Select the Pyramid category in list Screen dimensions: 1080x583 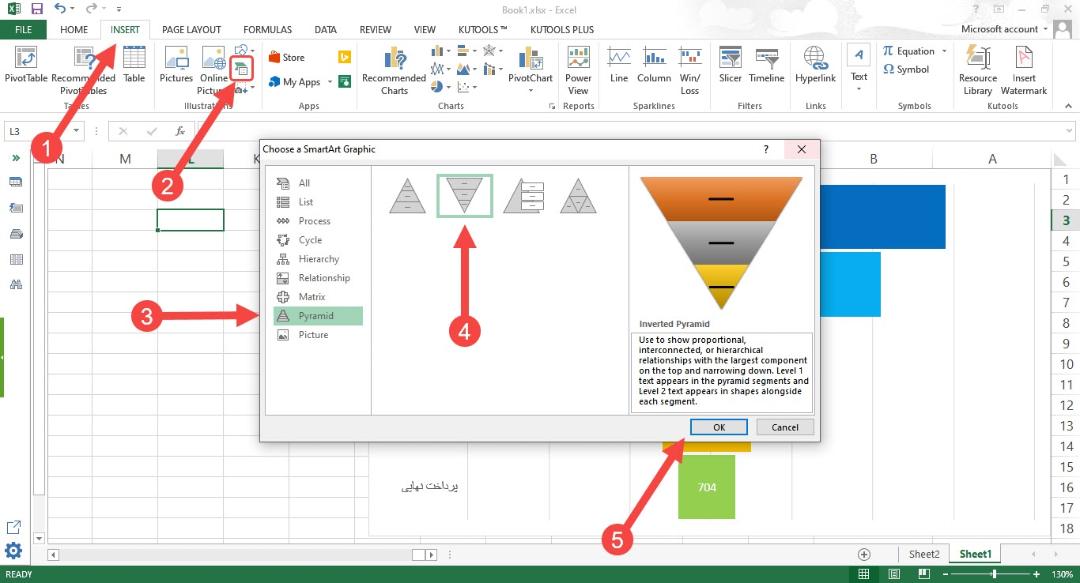coord(318,316)
